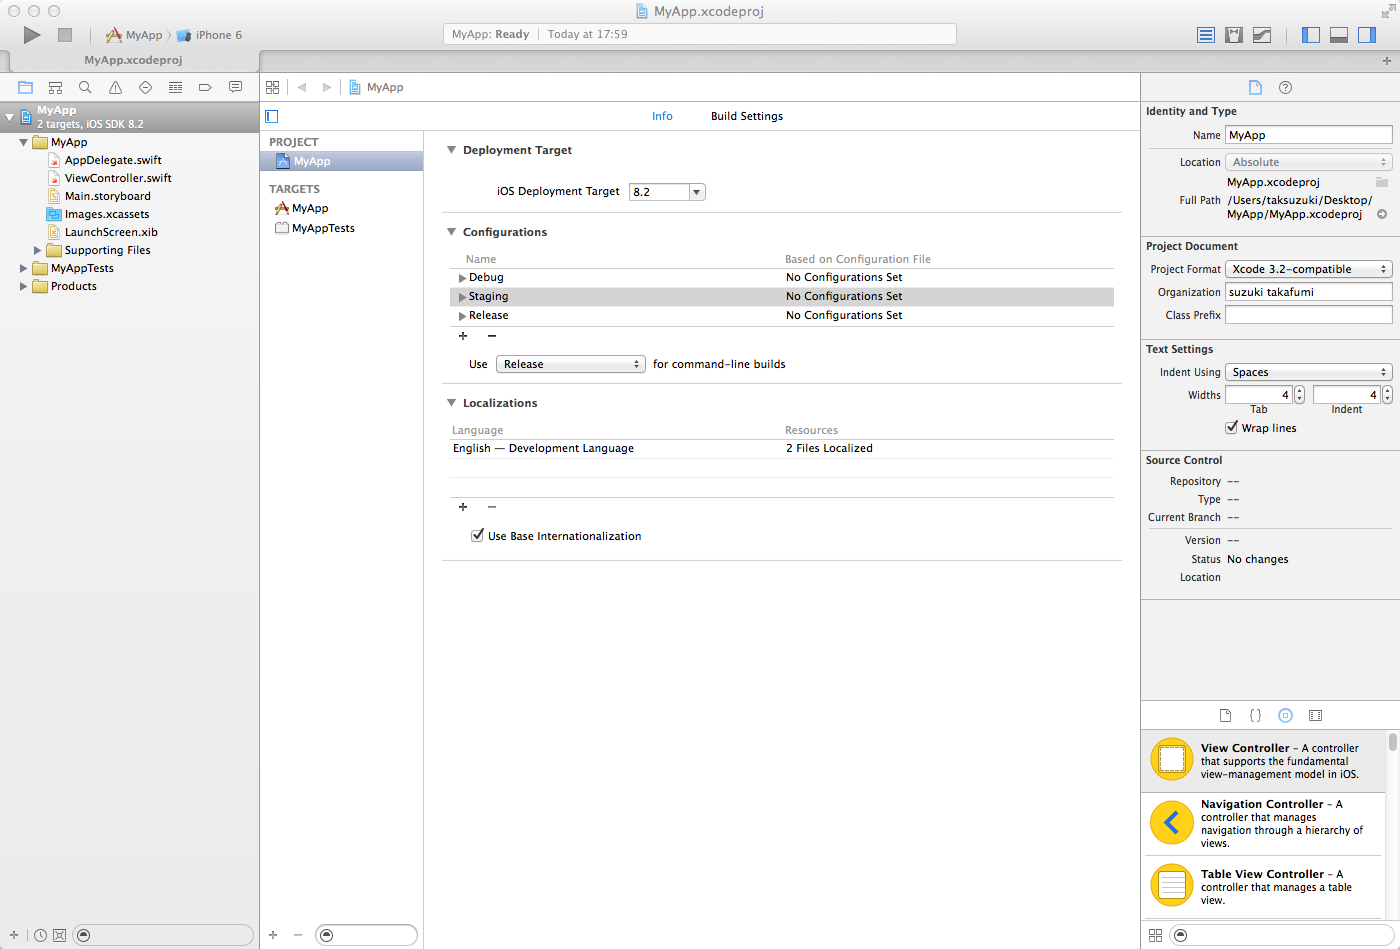Viewport: 1400px width, 949px height.
Task: Switch to the Assistant editor
Action: (x=1234, y=35)
